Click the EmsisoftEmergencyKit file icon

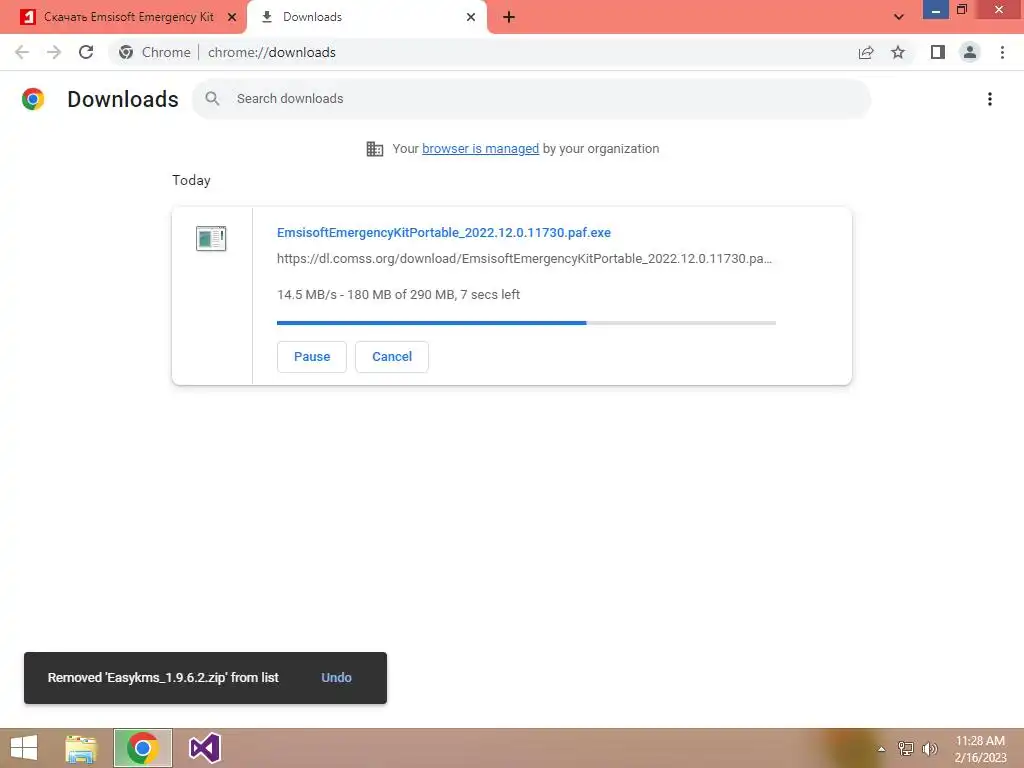(x=211, y=238)
